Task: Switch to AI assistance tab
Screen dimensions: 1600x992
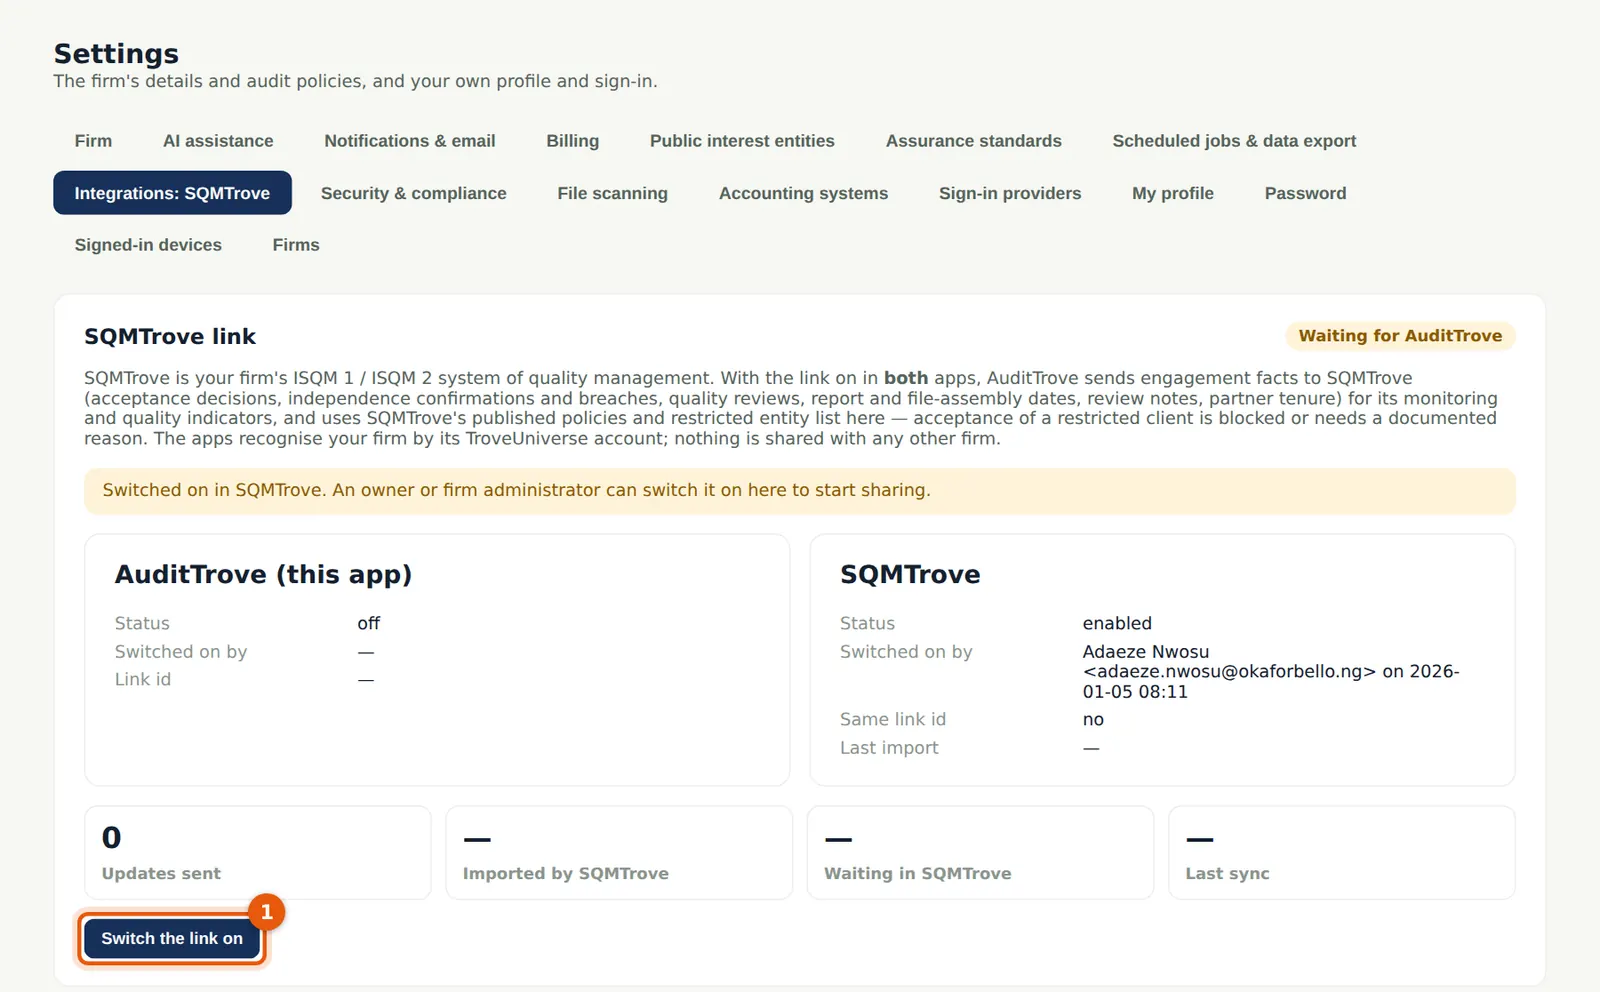Action: coord(218,141)
